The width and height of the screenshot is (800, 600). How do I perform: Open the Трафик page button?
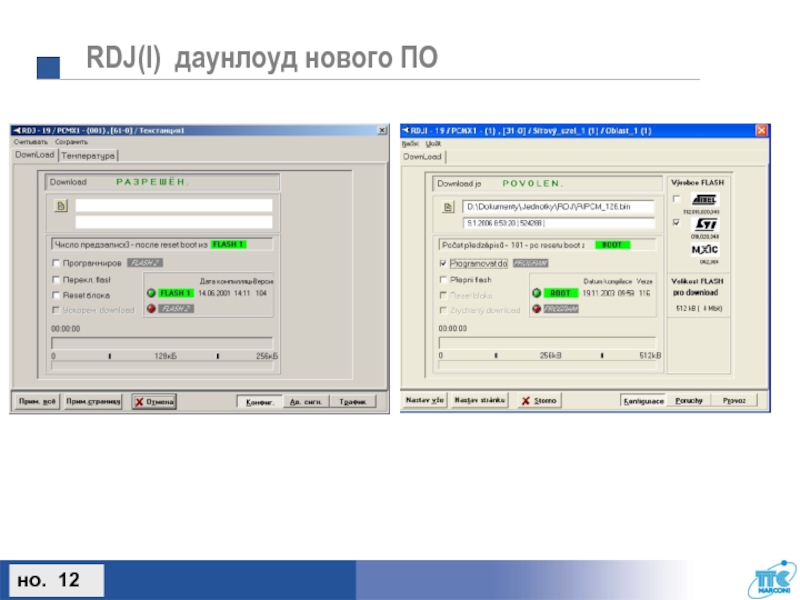coord(353,402)
